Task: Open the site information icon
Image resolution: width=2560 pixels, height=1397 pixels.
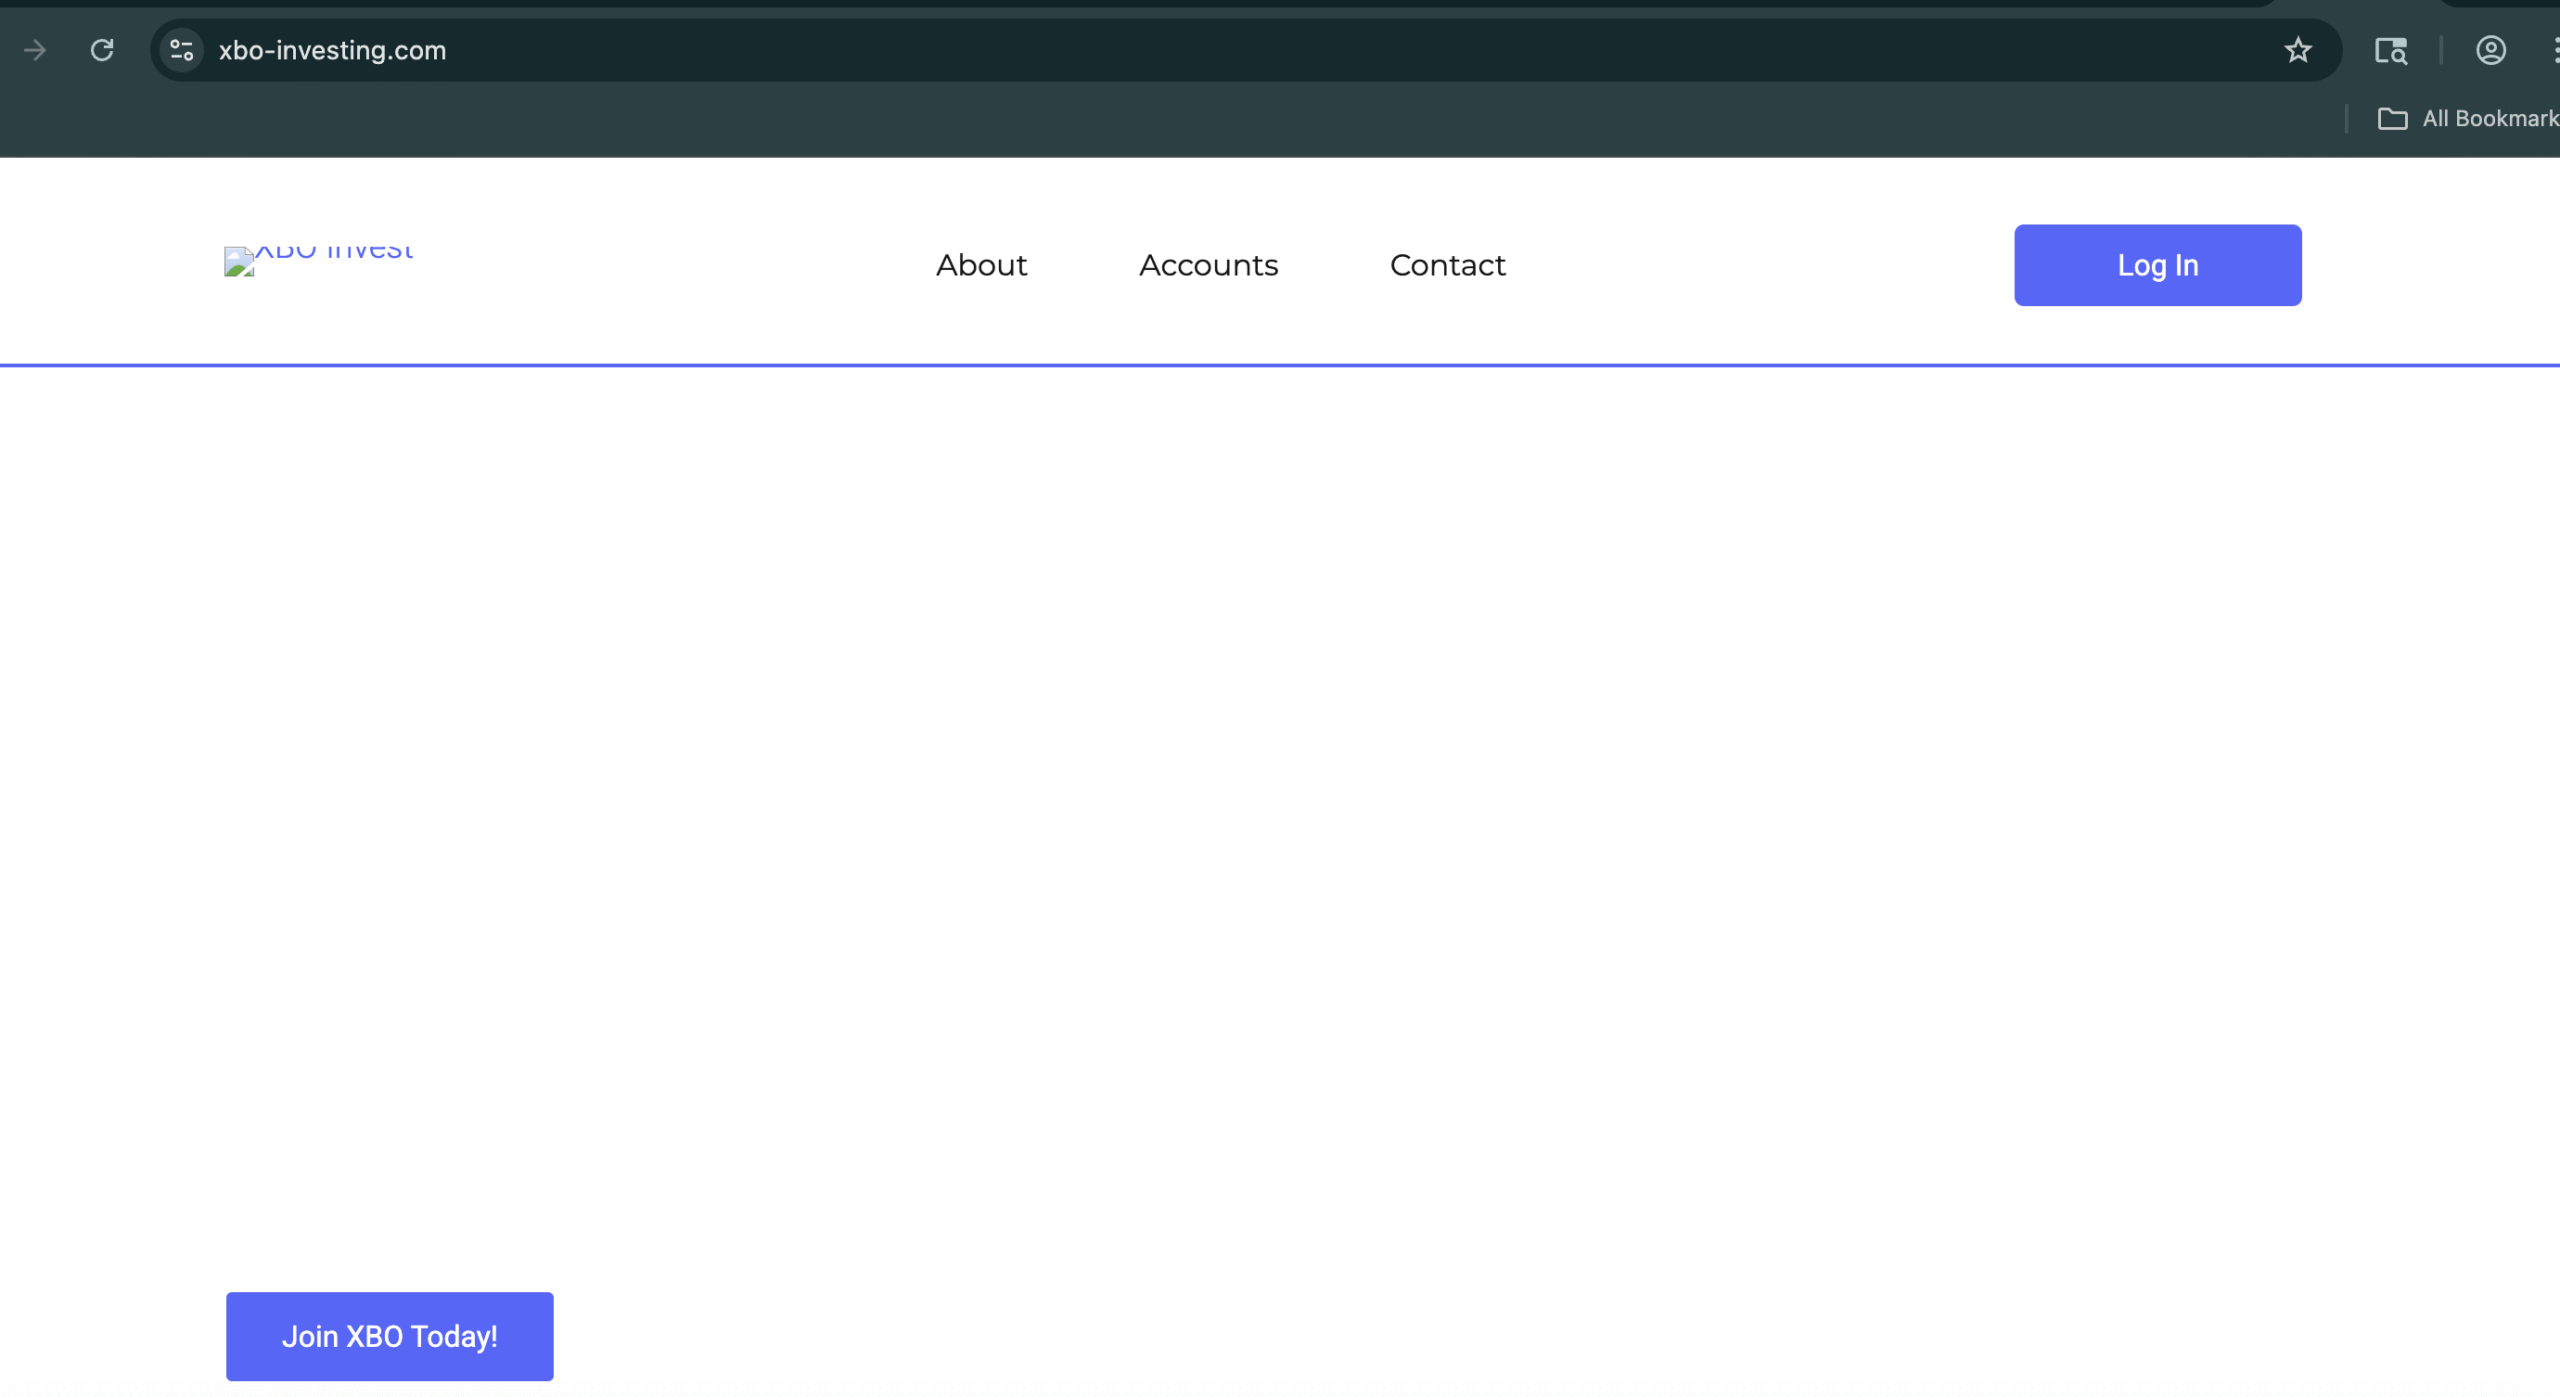Action: (181, 50)
